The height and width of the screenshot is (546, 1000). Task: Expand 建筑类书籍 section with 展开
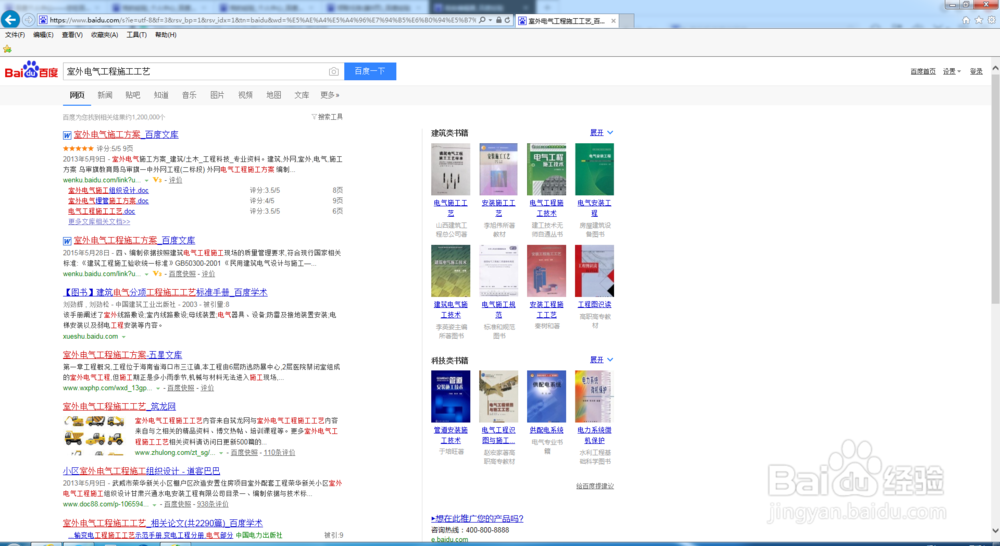coord(601,133)
